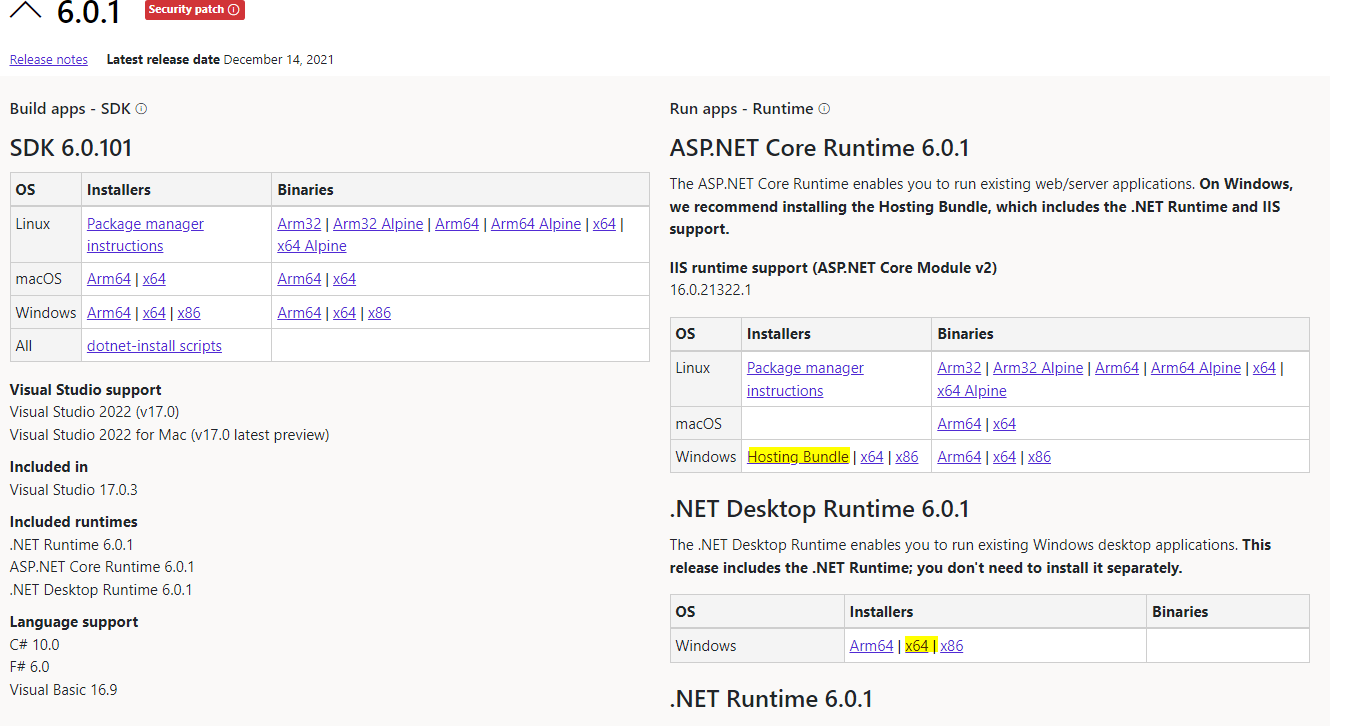Download ASP.NET Core Runtime Linux Arm64 binary
1345x726 pixels.
[1117, 368]
